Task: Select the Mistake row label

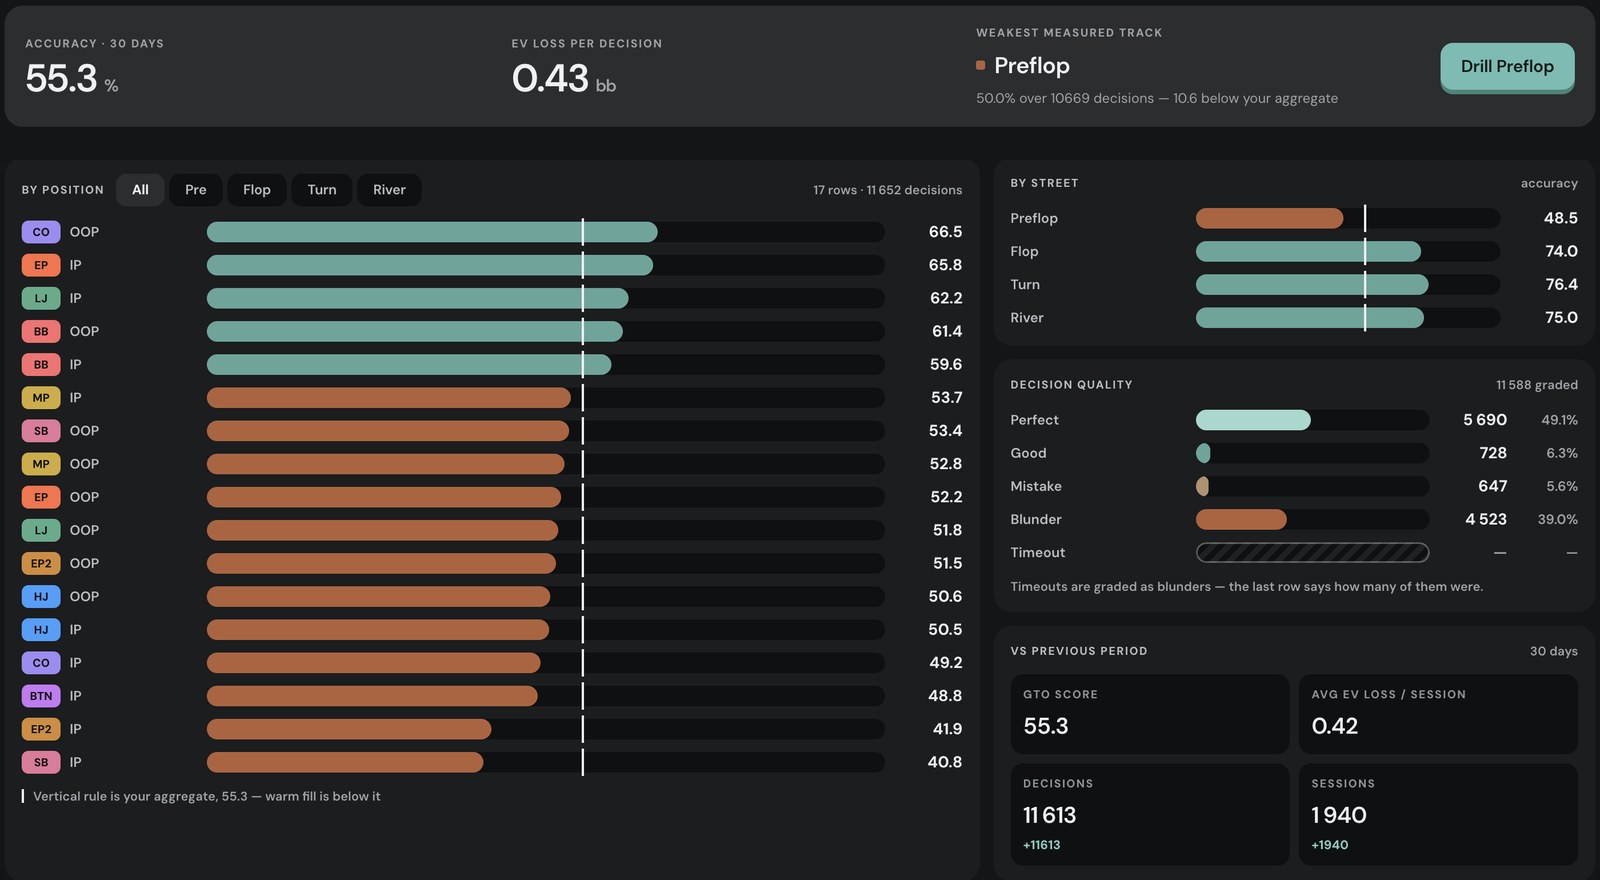Action: pyautogui.click(x=1036, y=486)
